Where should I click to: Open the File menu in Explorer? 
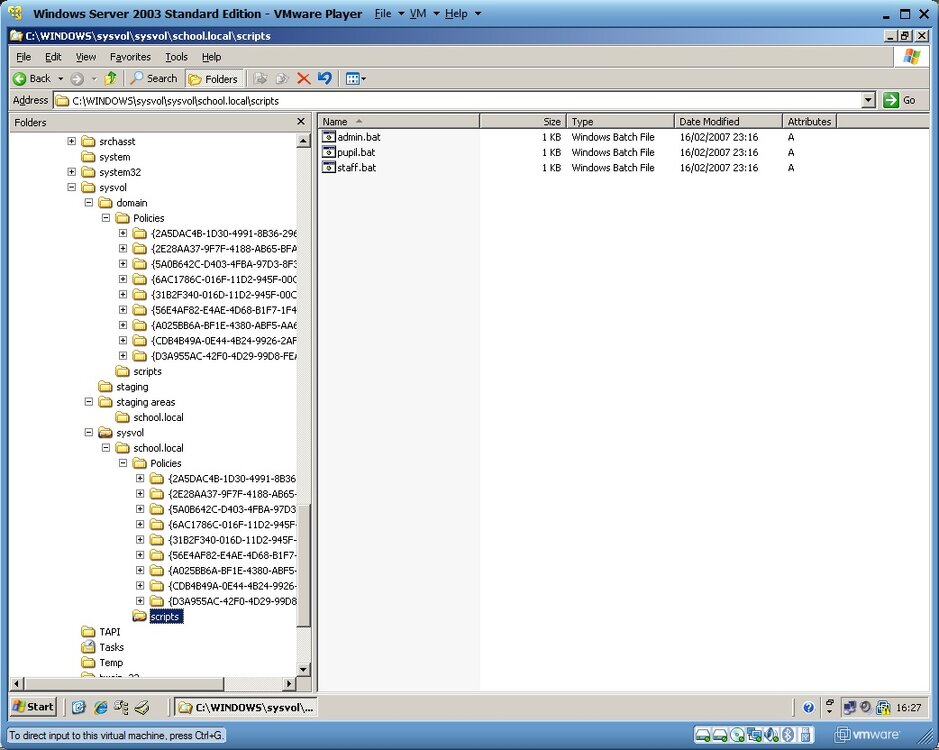click(23, 57)
